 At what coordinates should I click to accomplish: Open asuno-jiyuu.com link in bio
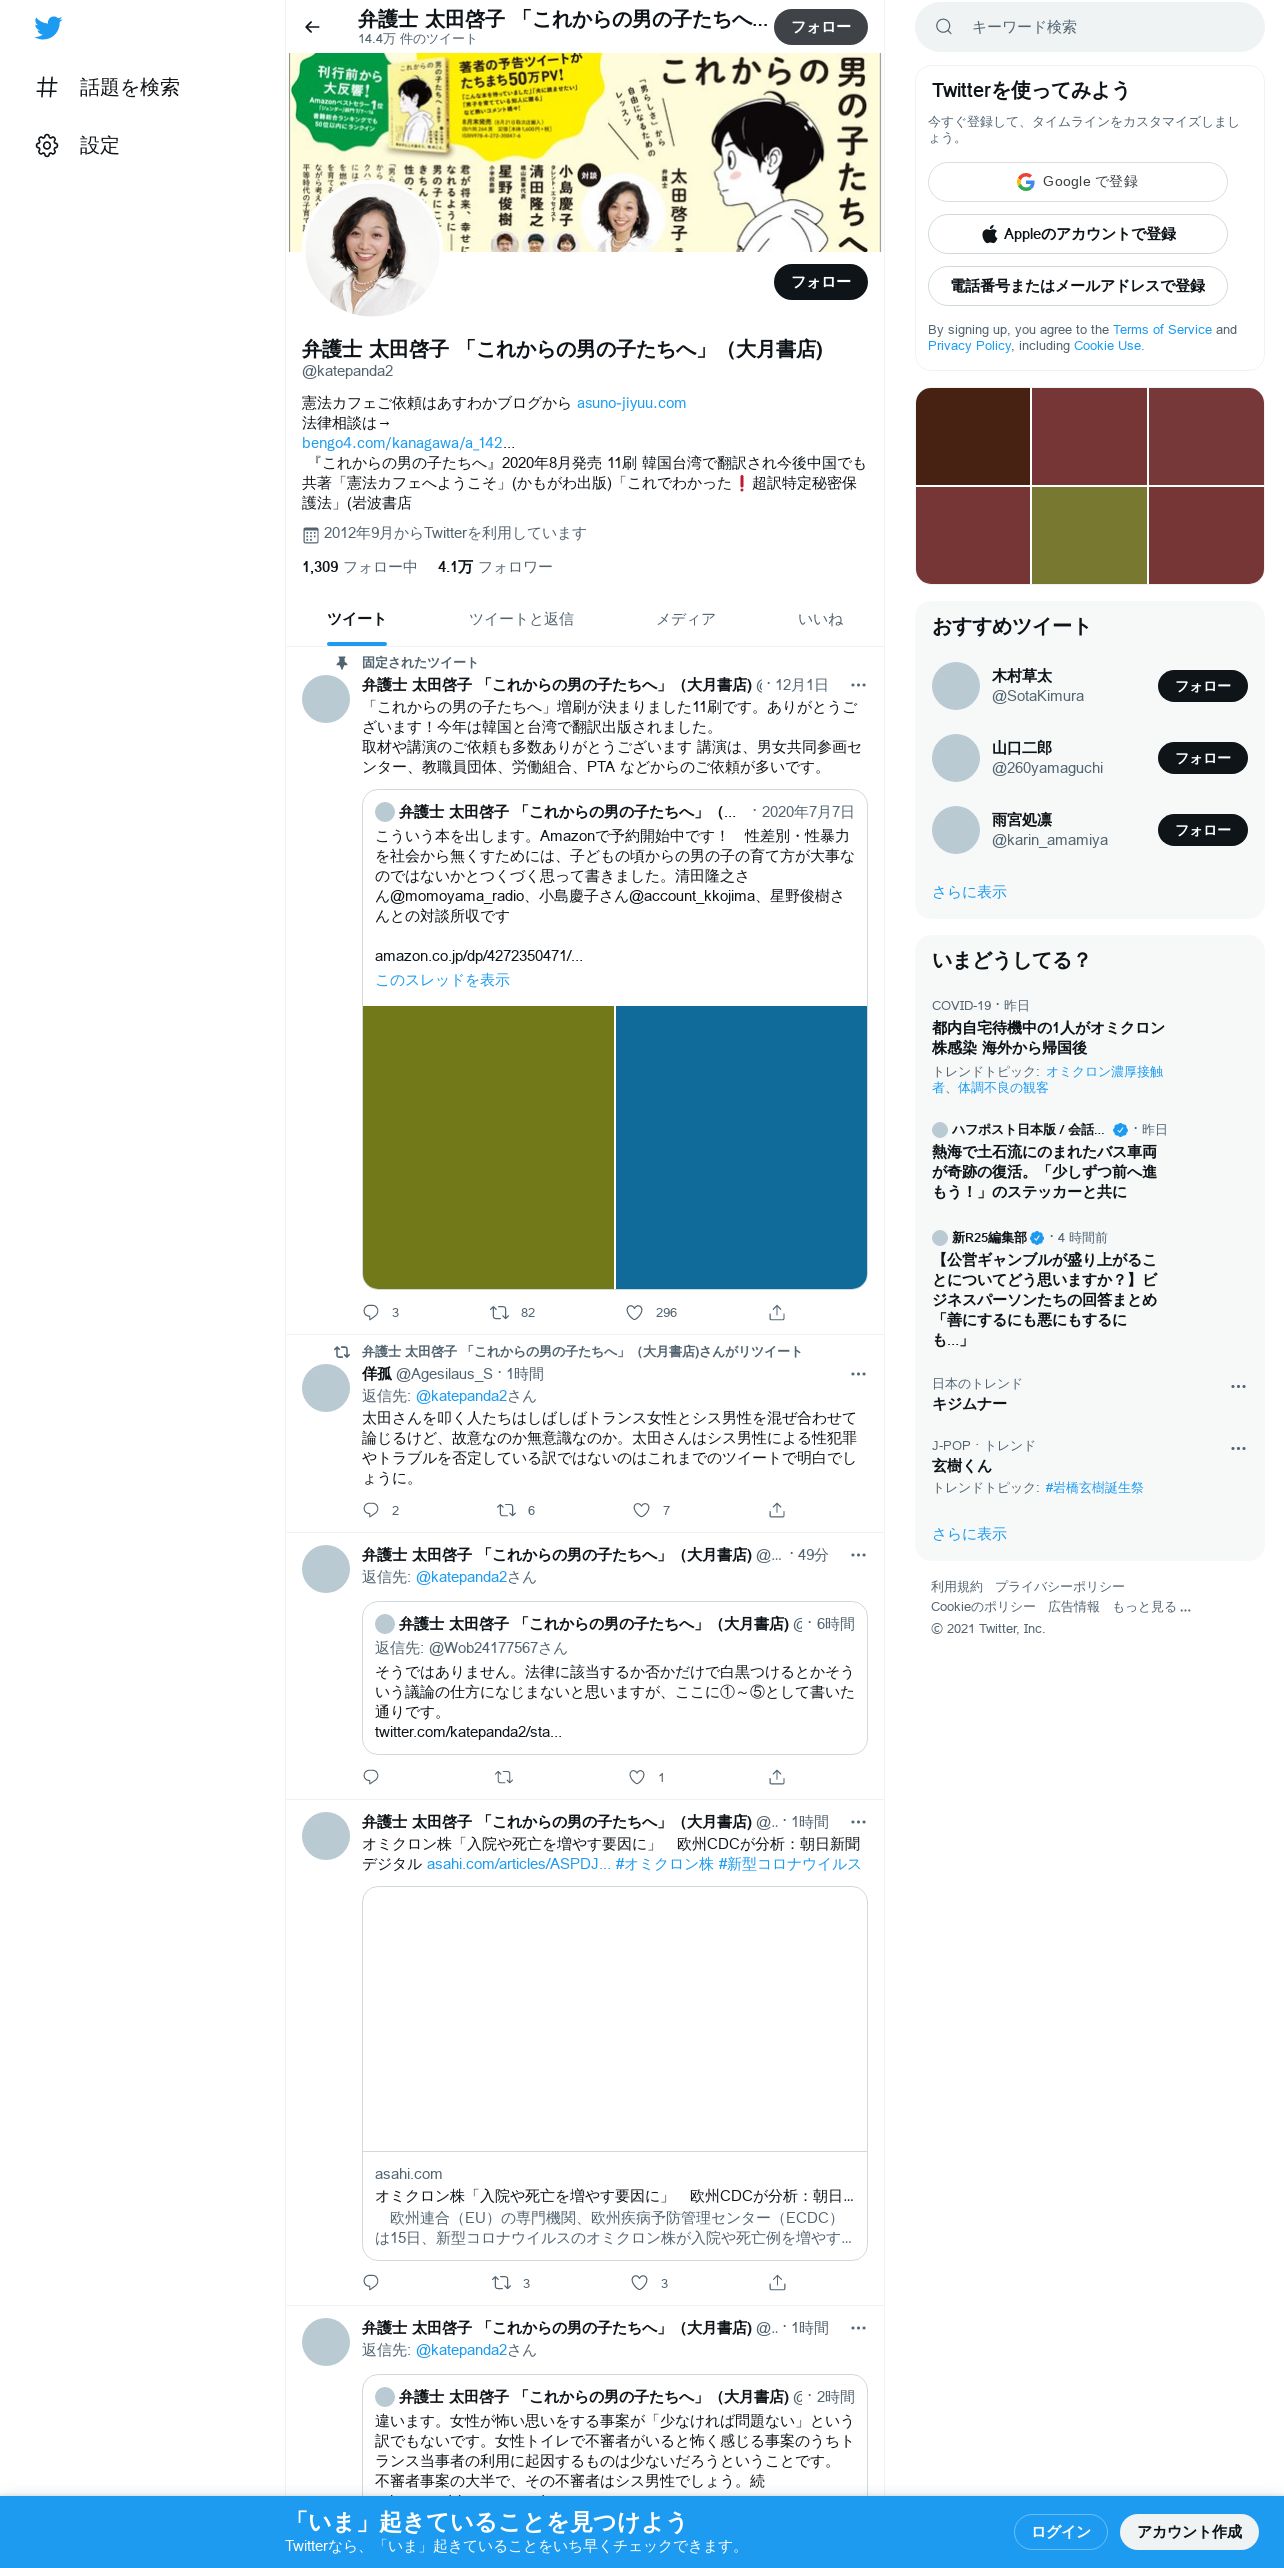(631, 403)
